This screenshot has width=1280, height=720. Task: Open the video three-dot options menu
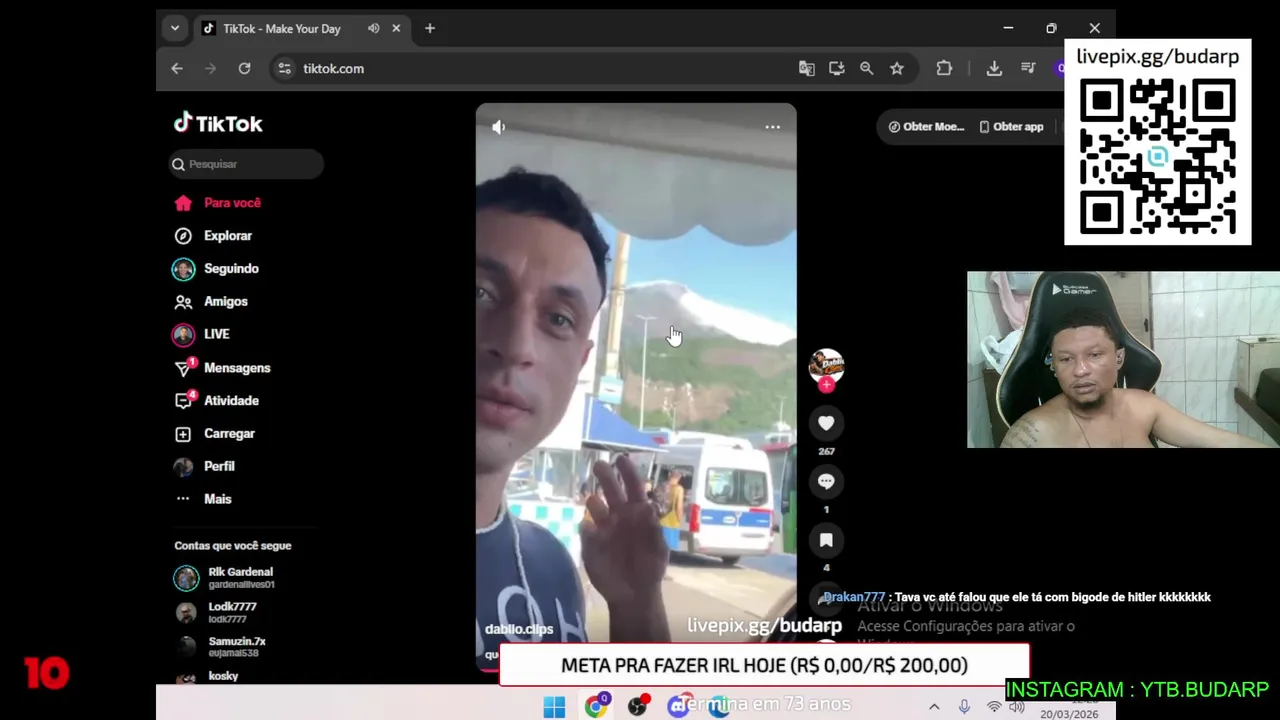pyautogui.click(x=772, y=127)
